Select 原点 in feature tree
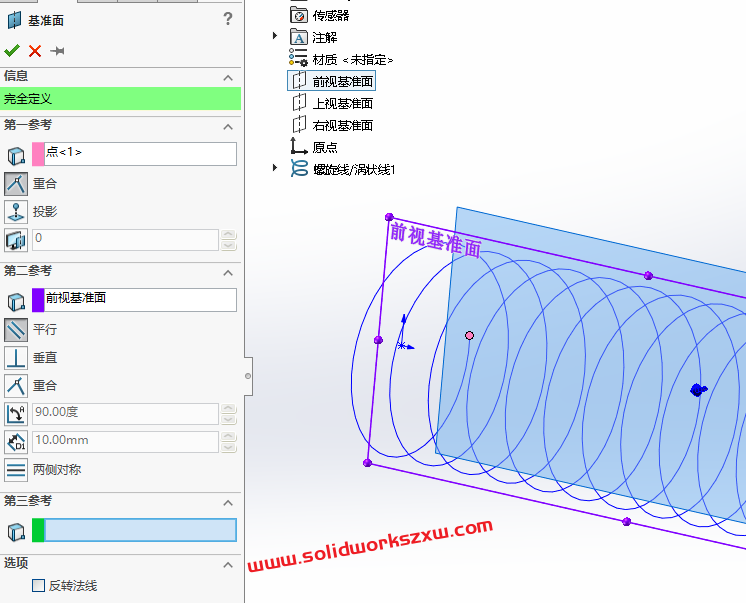746x603 pixels. 325,147
